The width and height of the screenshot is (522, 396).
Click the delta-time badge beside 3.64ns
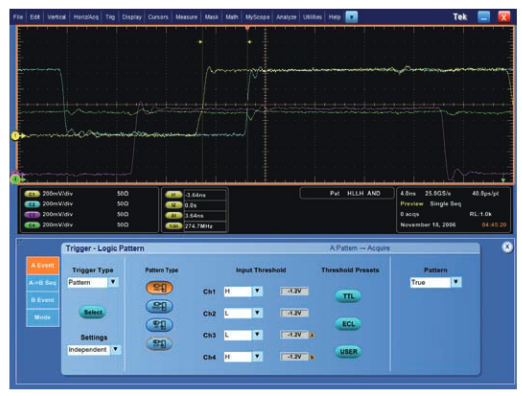[x=174, y=216]
